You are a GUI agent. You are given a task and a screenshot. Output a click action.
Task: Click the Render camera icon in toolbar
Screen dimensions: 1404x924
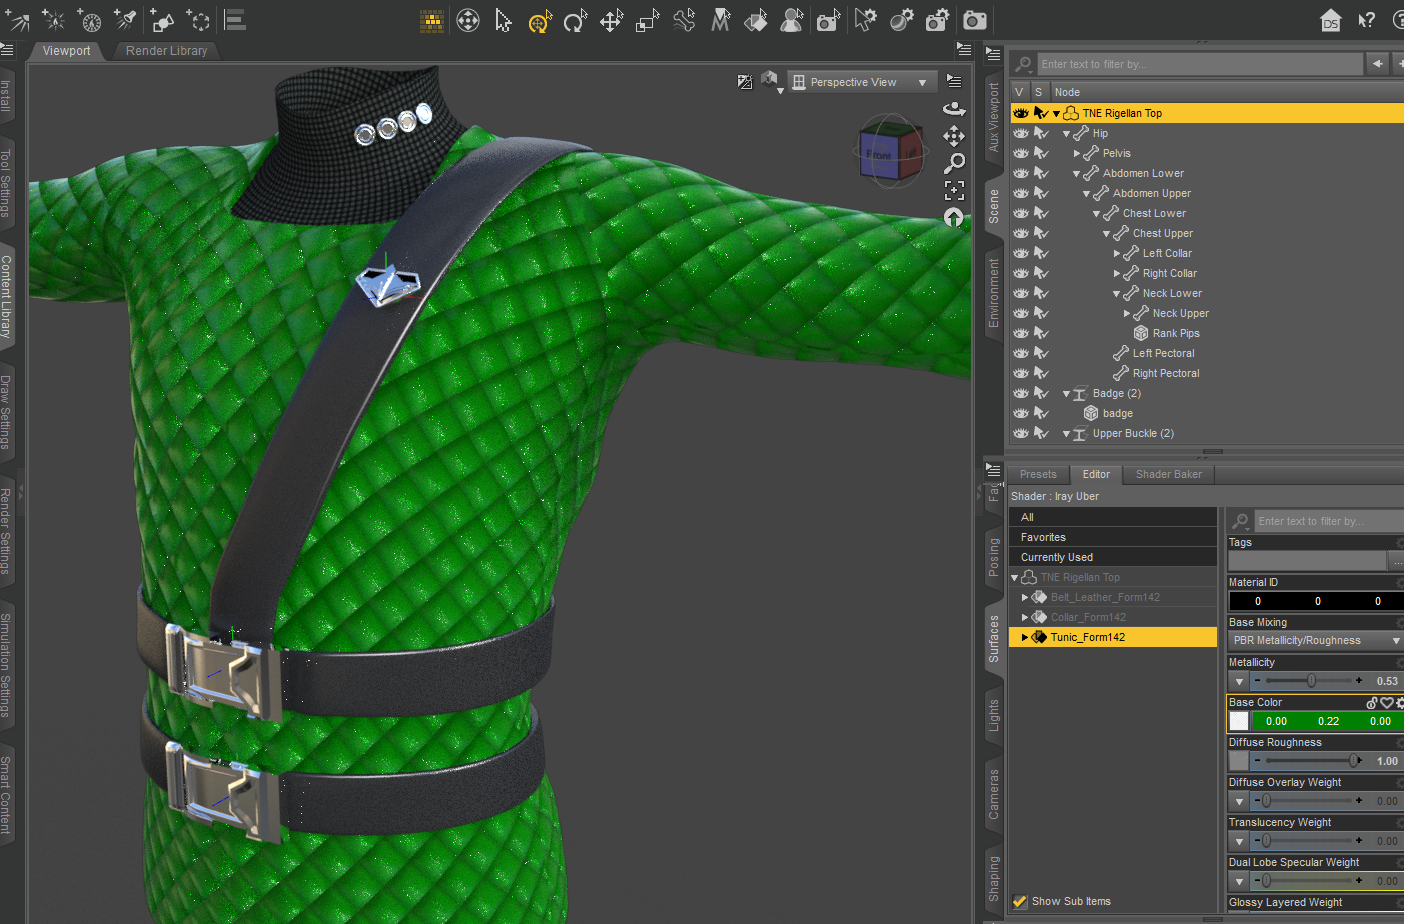pos(974,20)
